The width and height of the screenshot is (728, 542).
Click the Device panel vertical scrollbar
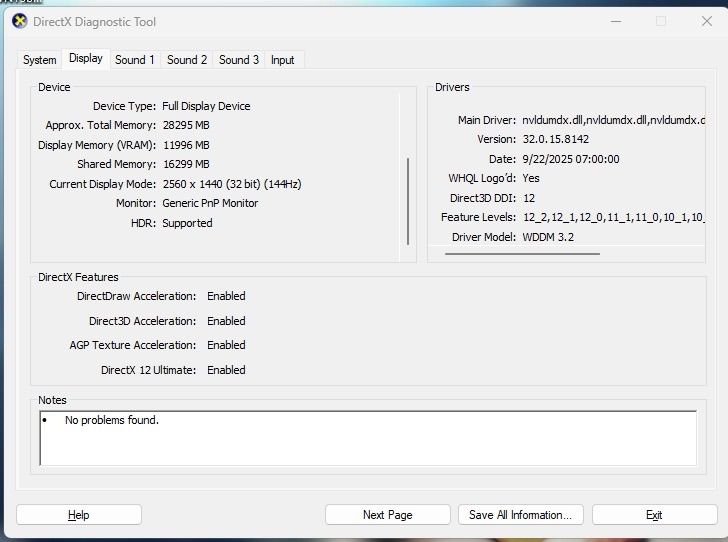coord(407,200)
